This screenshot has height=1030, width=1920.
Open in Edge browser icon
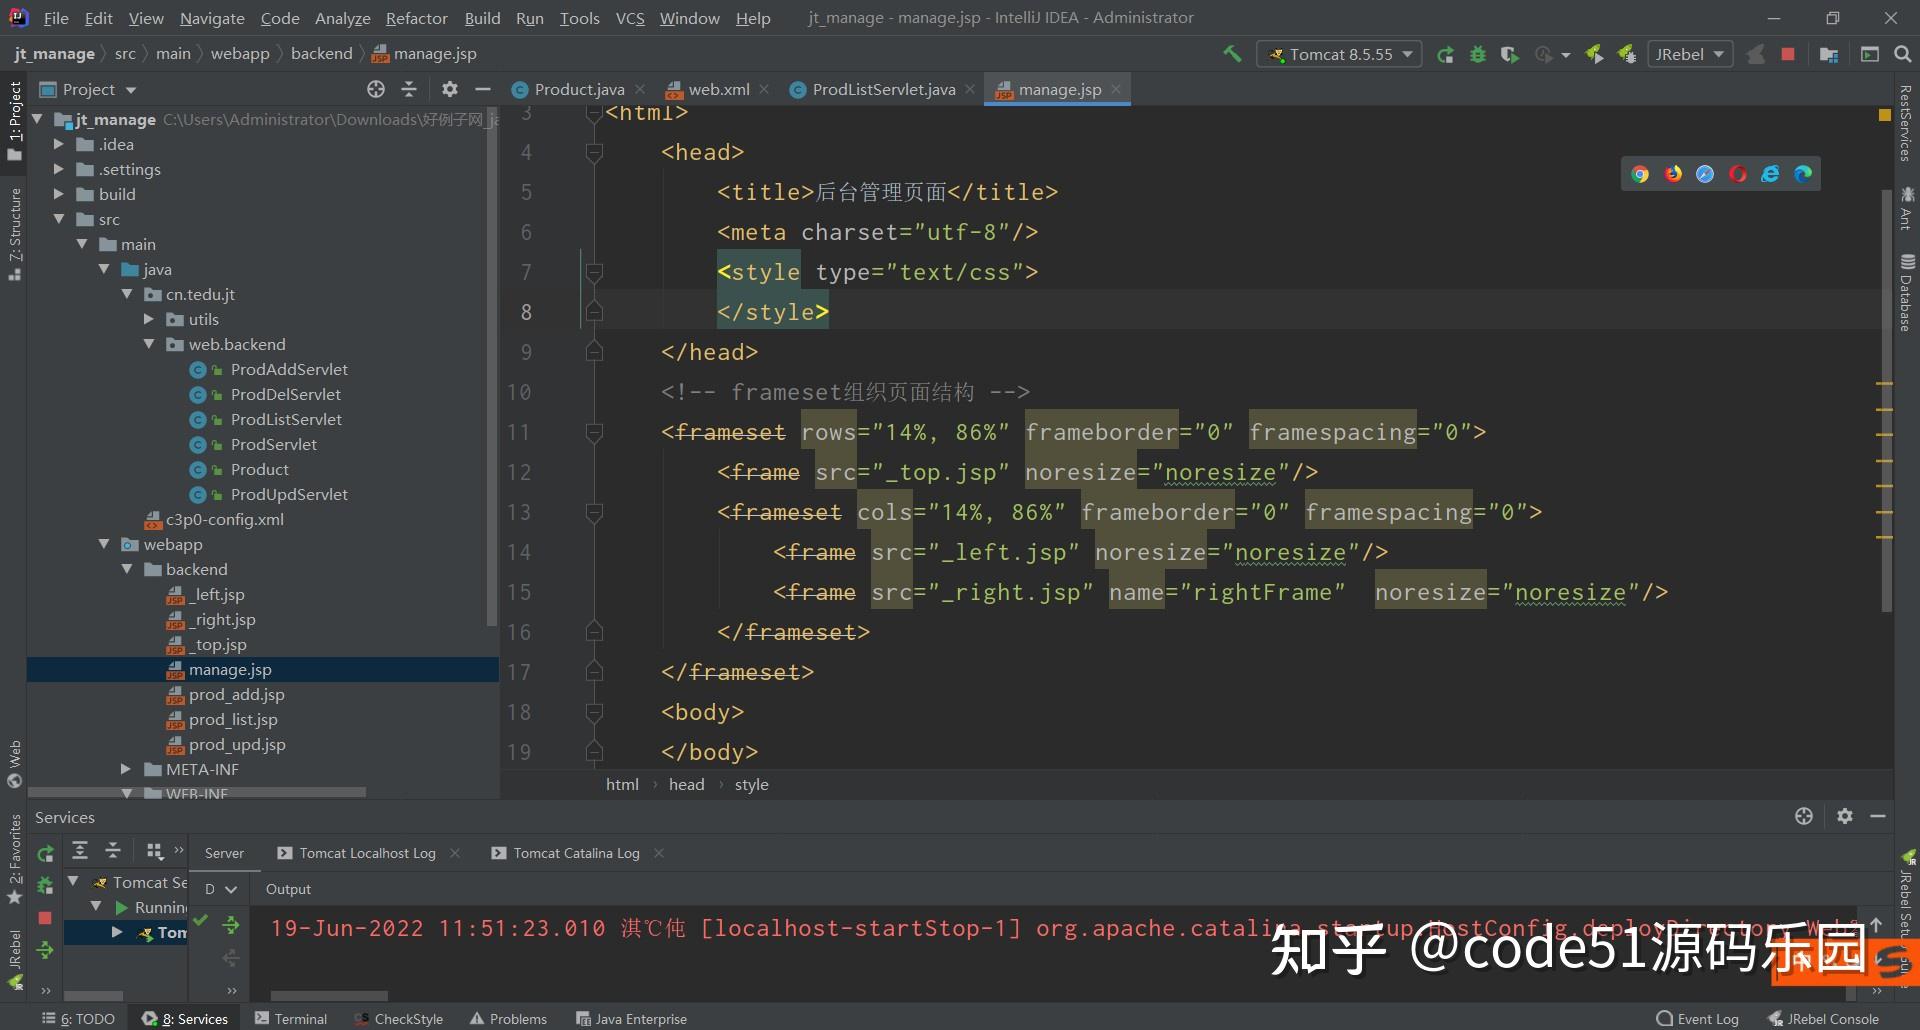1803,174
